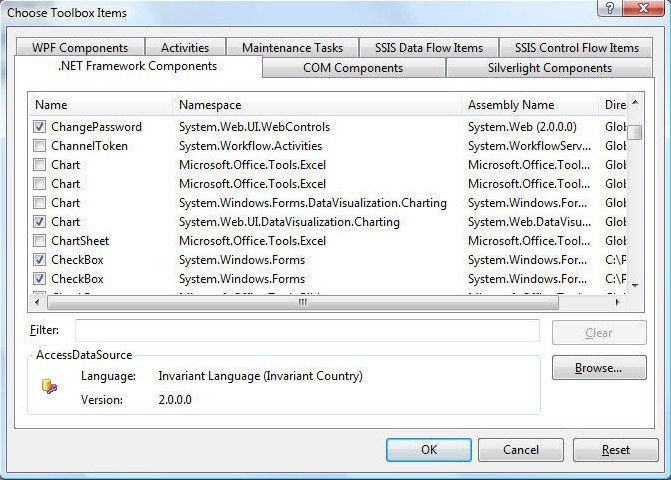Switch to Silverlight Components tab
Image resolution: width=671 pixels, height=480 pixels.
[549, 68]
